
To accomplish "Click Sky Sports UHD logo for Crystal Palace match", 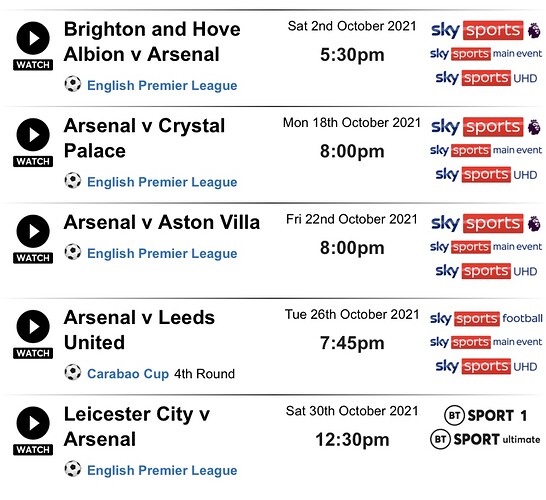I will [486, 174].
